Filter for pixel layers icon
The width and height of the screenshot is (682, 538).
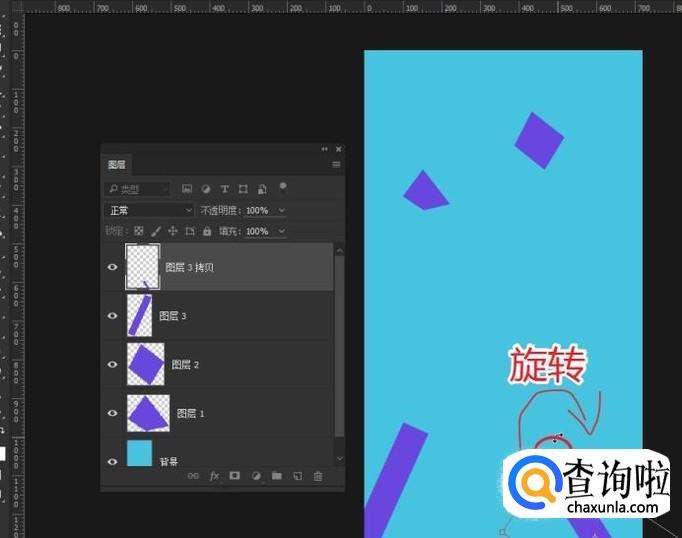[x=187, y=189]
